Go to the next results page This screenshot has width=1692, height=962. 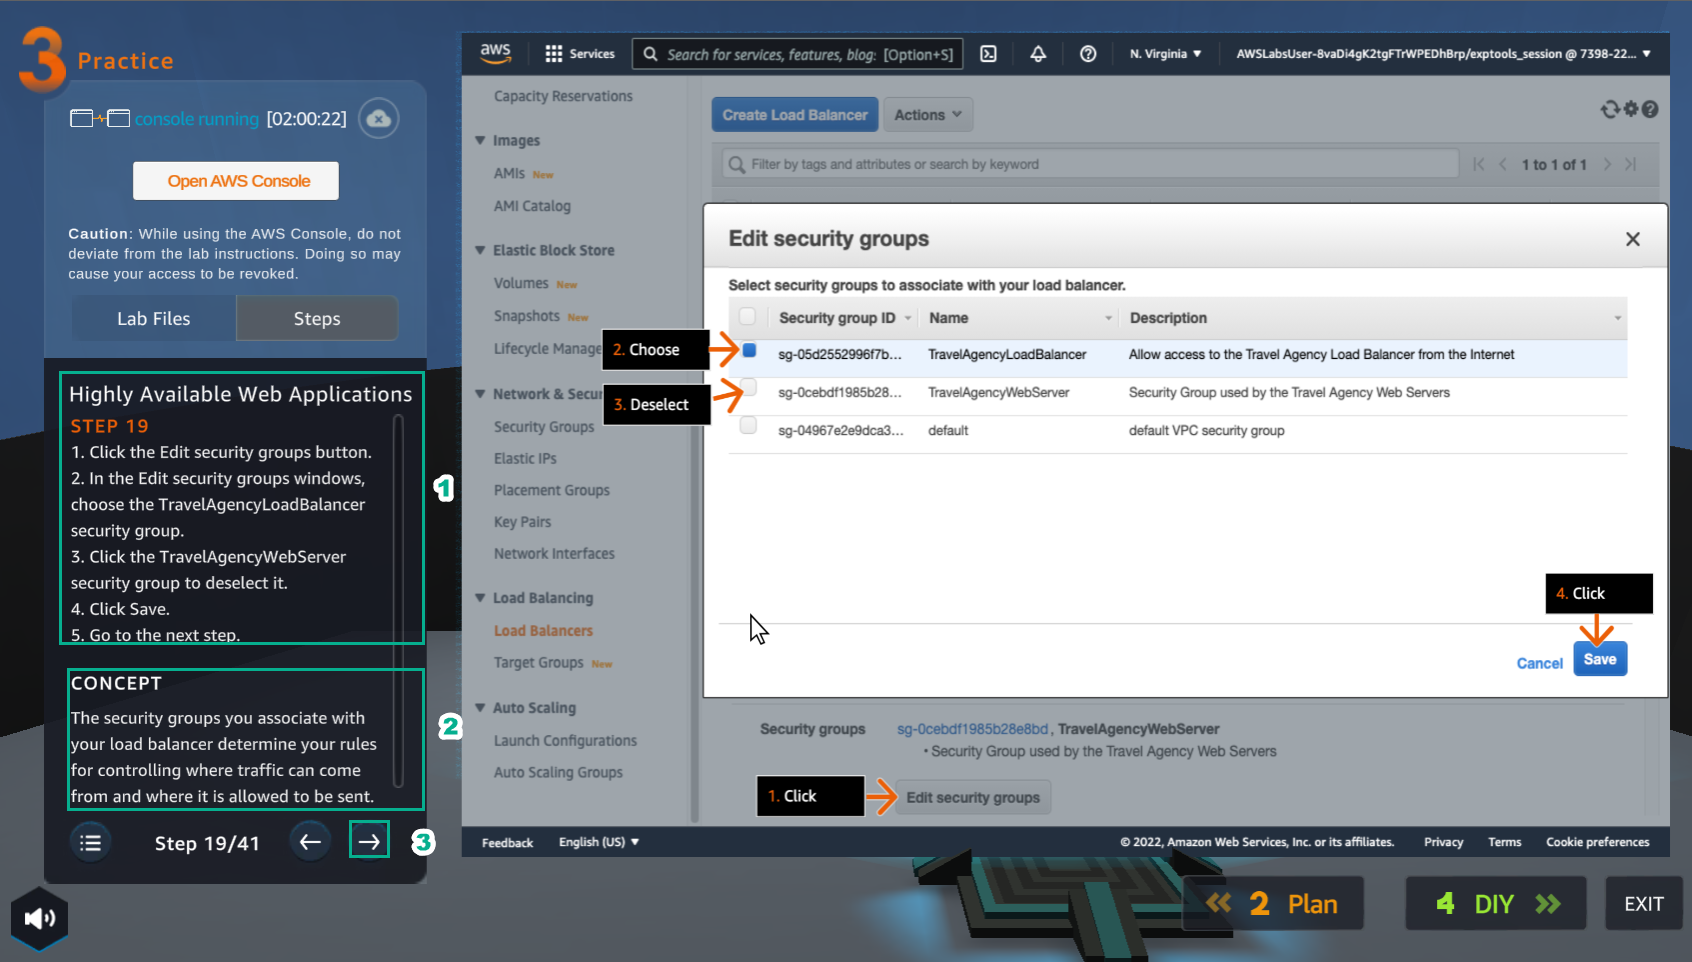[1607, 164]
